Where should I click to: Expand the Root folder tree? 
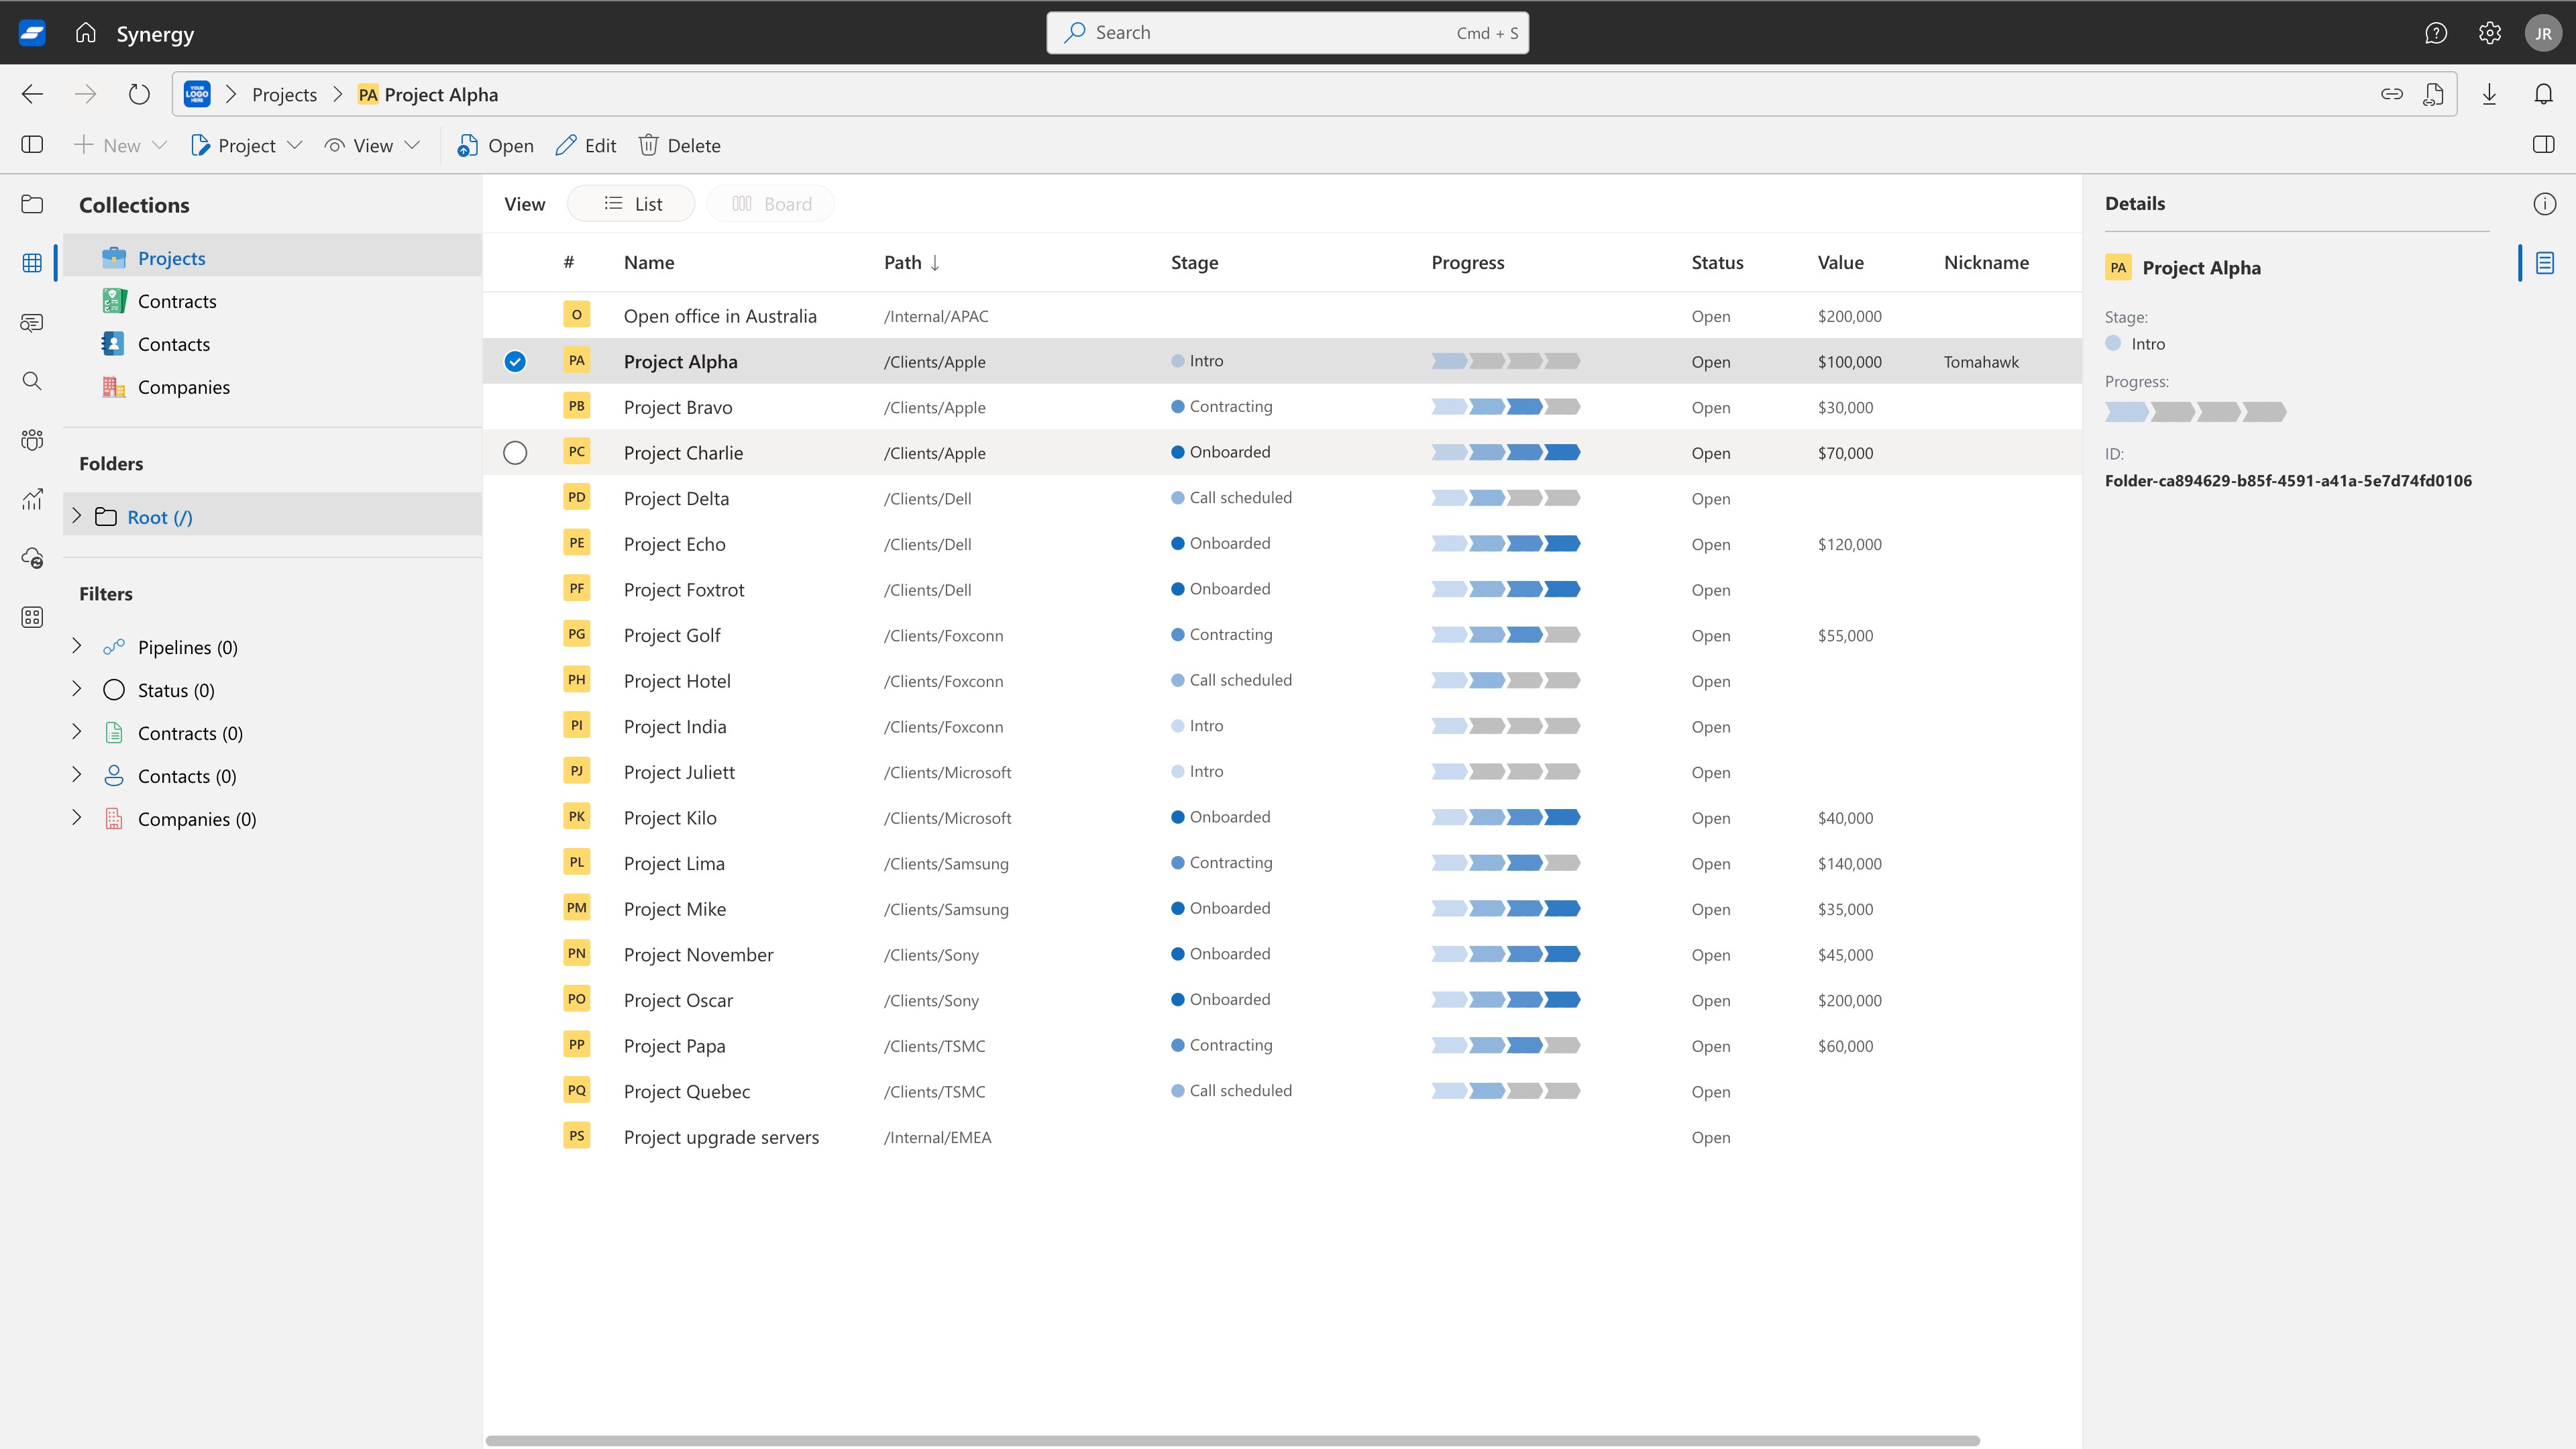77,516
